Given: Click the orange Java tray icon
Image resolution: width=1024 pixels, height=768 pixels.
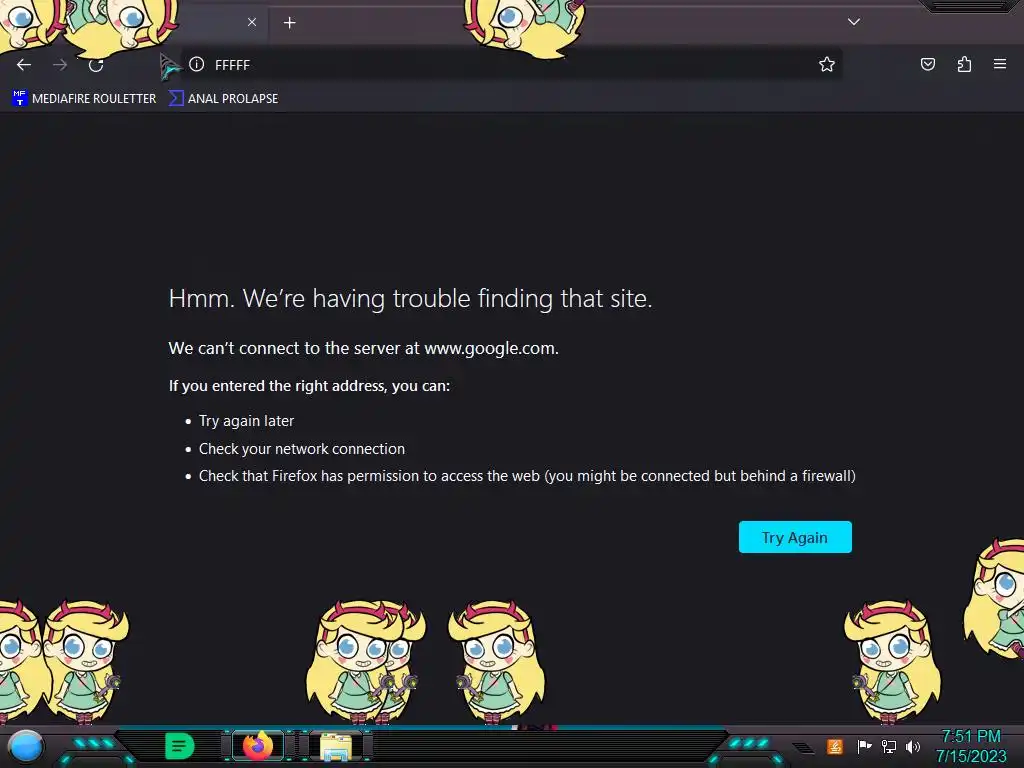Looking at the screenshot, I should [x=835, y=746].
